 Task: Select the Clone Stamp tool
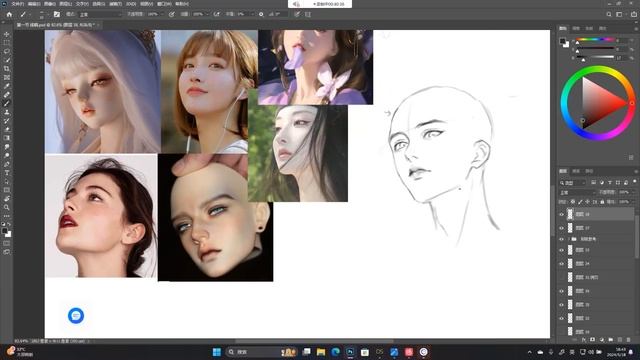tap(7, 112)
